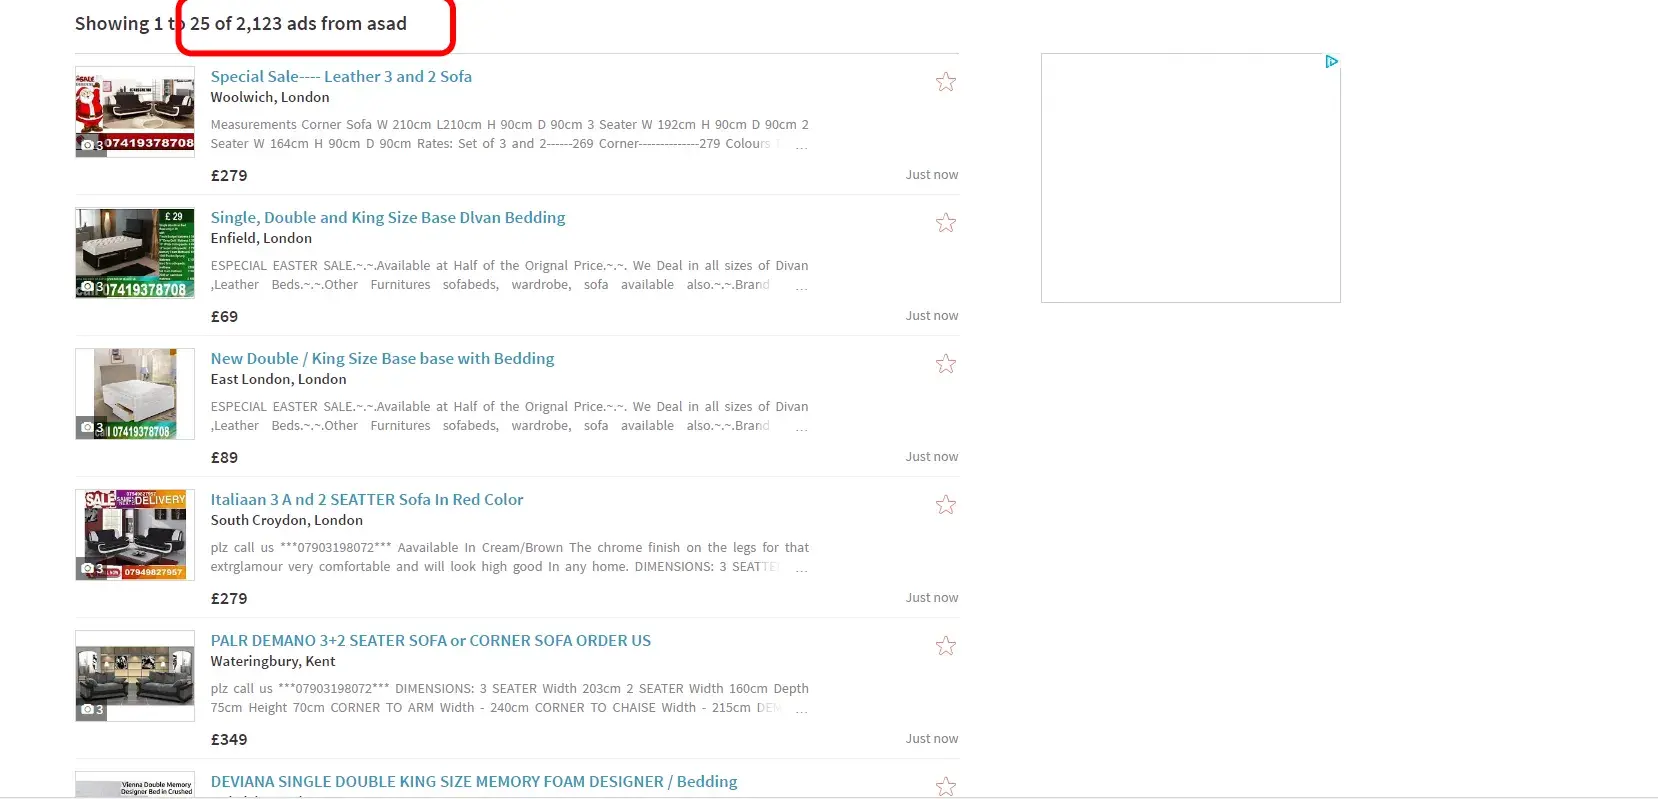Click the red sofa SALE thumbnail
The image size is (1658, 799).
pos(135,535)
